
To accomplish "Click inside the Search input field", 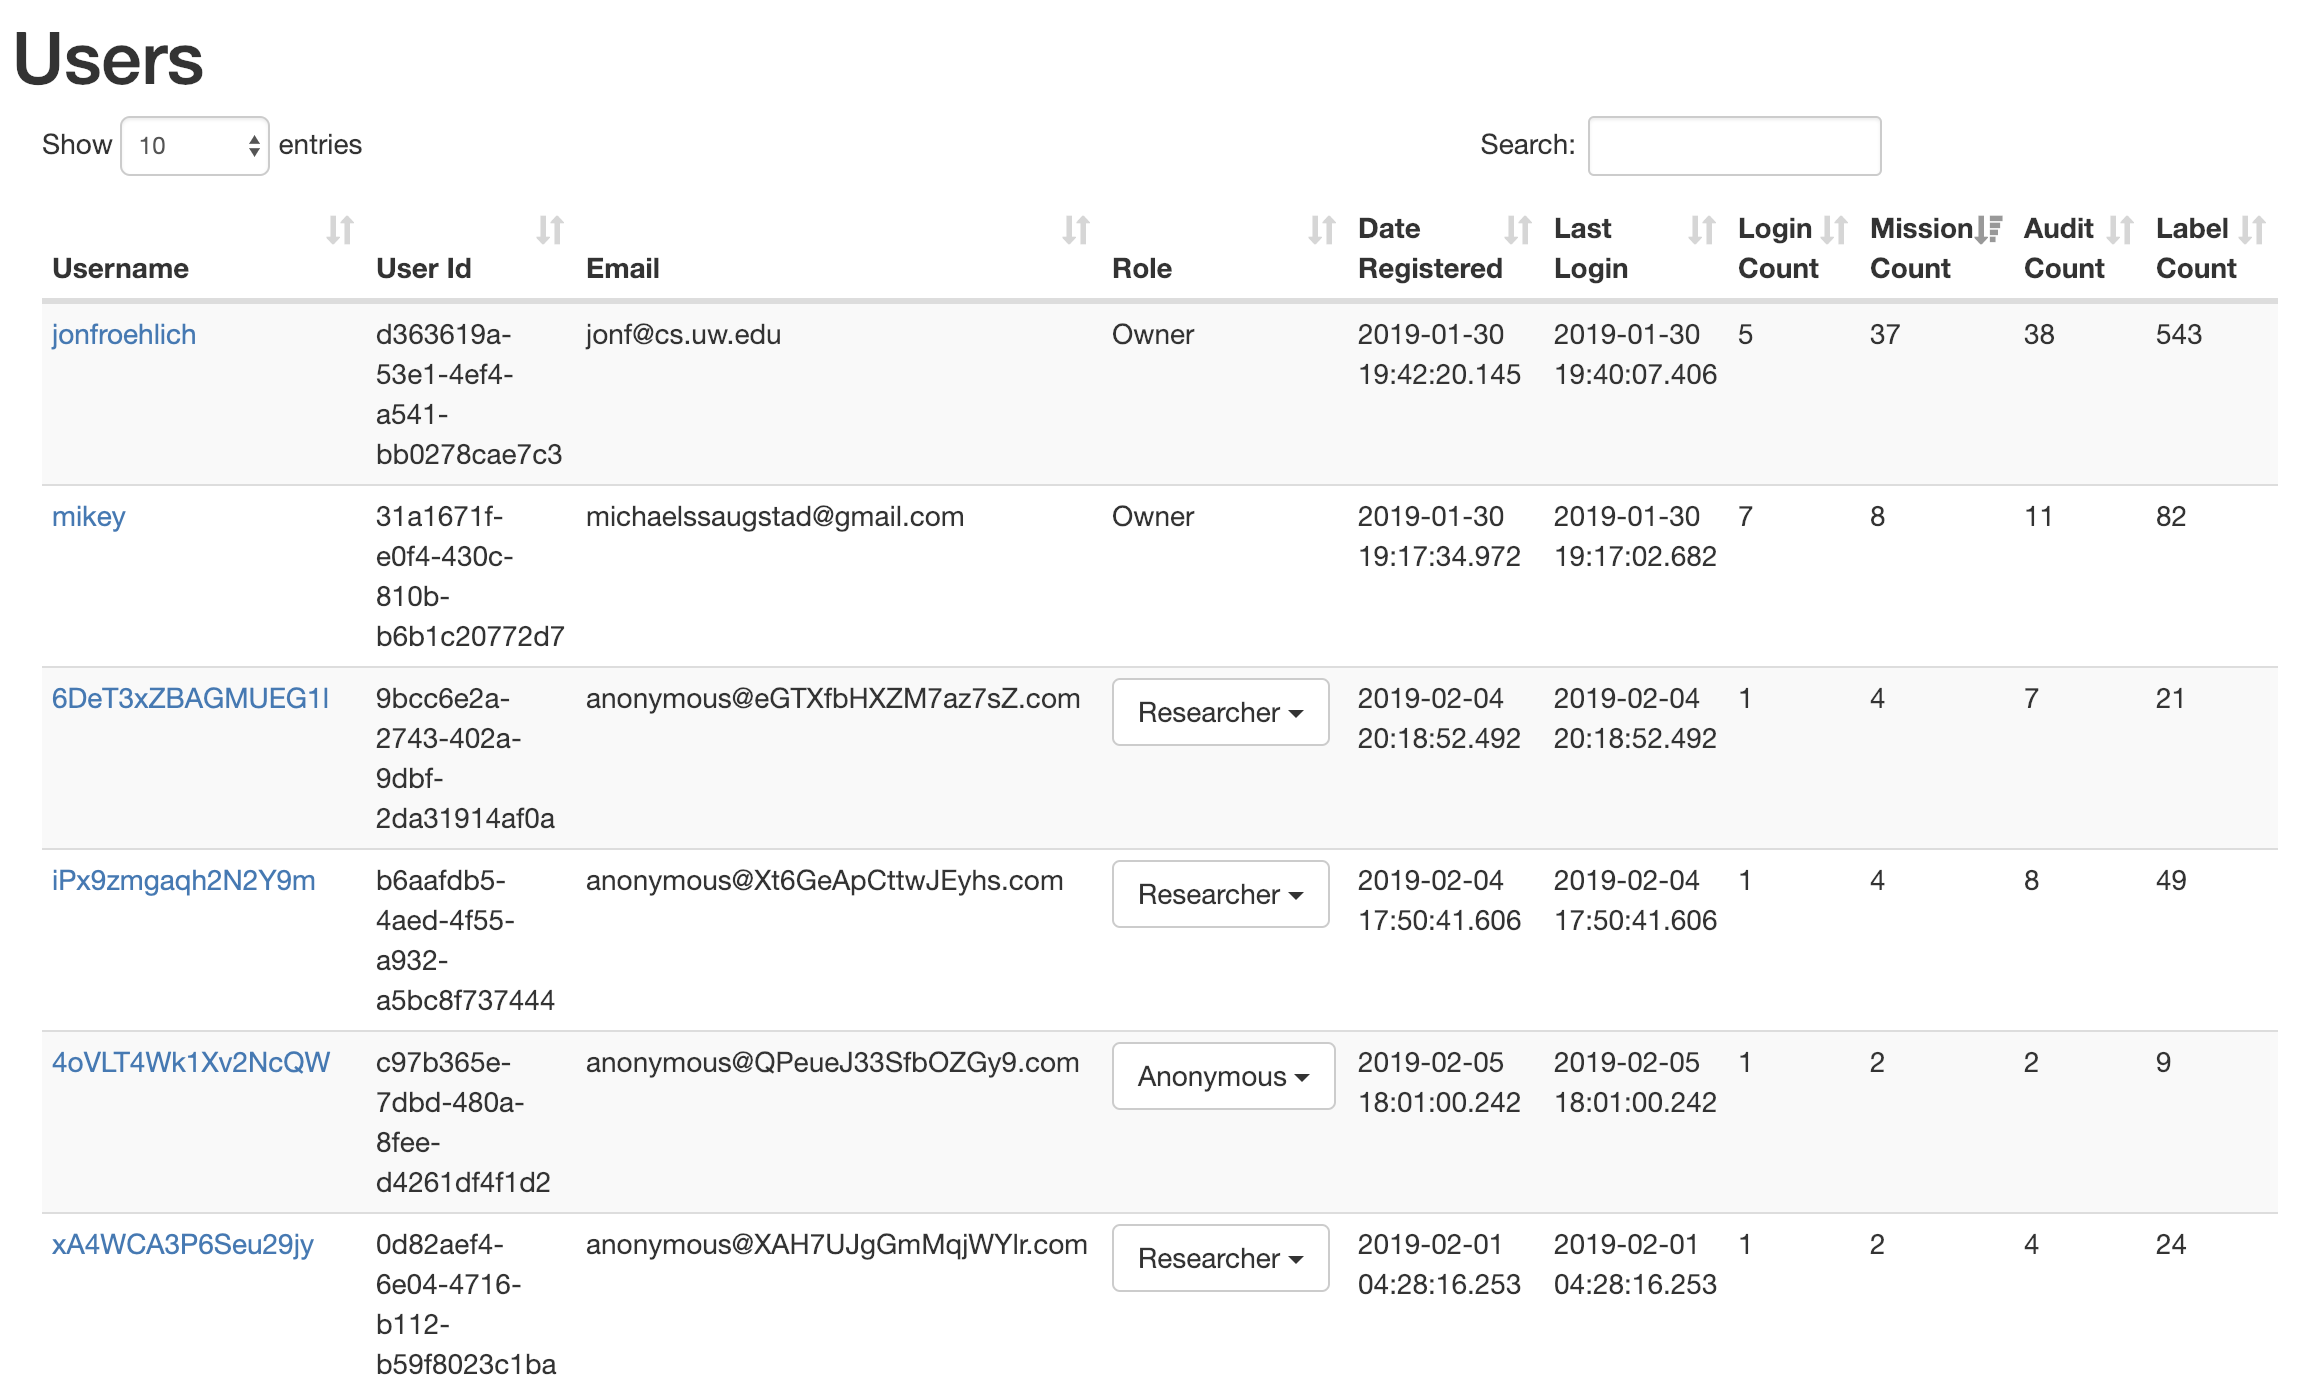I will click(1735, 145).
